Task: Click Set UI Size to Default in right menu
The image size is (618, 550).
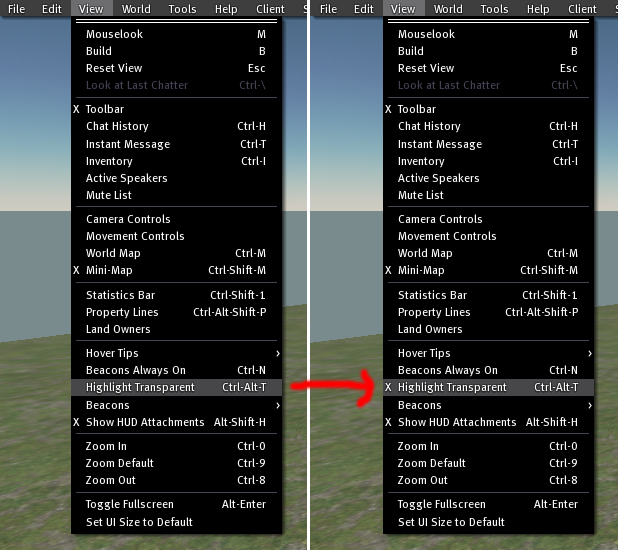Action: point(451,522)
